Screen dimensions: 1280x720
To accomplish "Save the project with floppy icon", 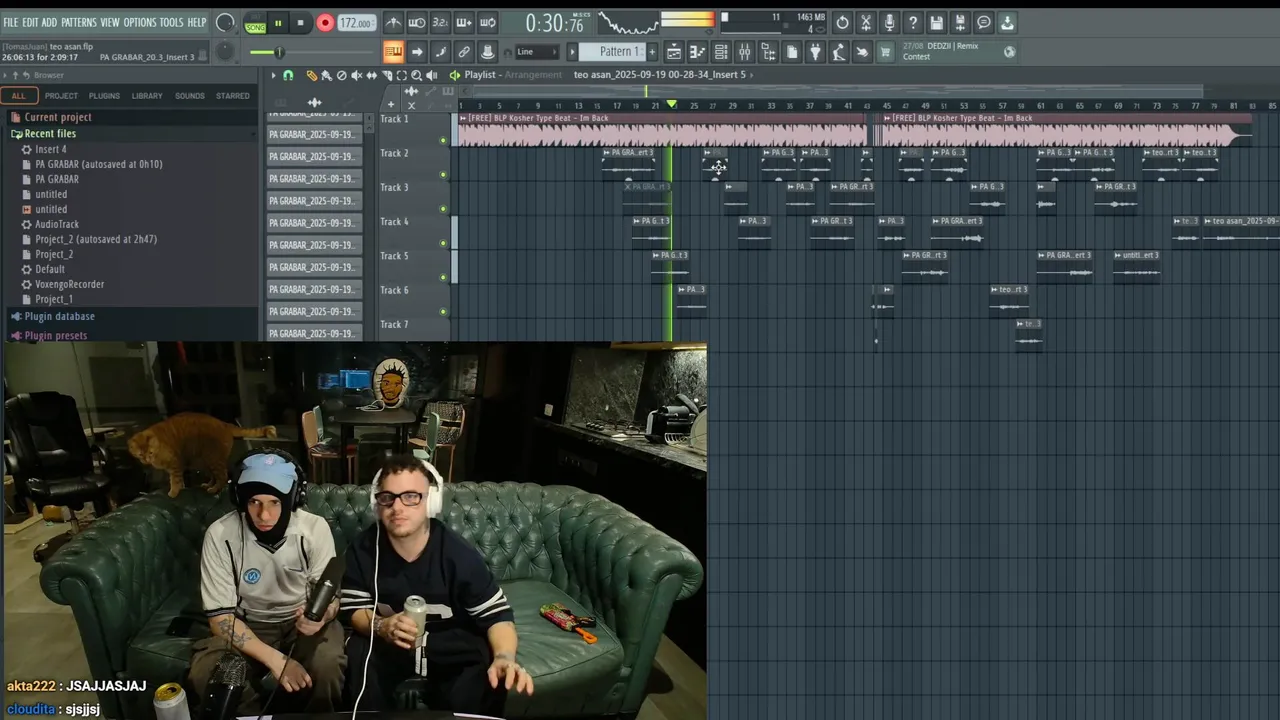I will (937, 22).
